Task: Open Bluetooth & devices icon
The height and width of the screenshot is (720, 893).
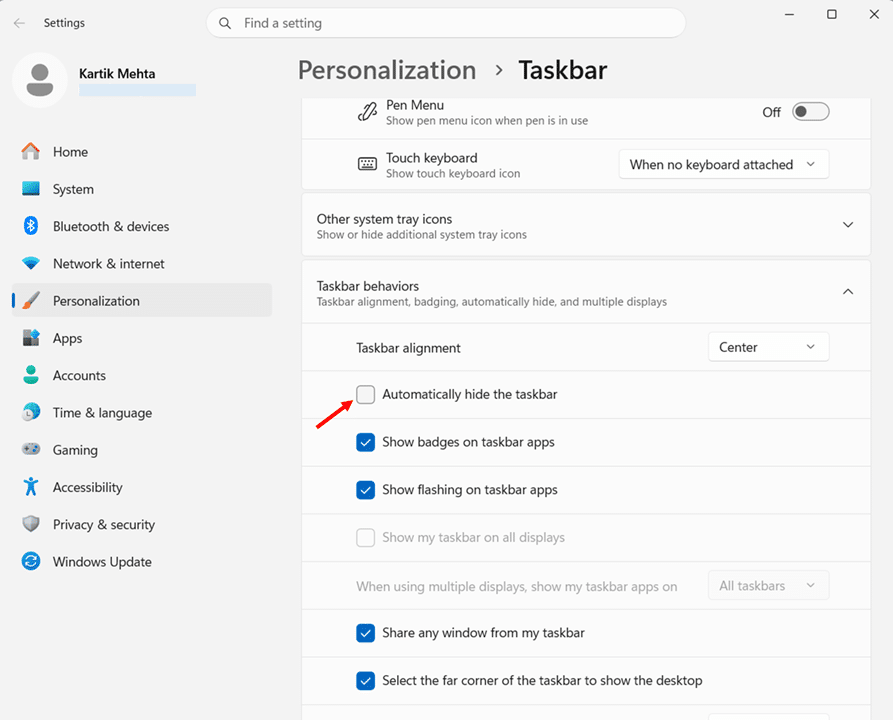Action: point(31,226)
